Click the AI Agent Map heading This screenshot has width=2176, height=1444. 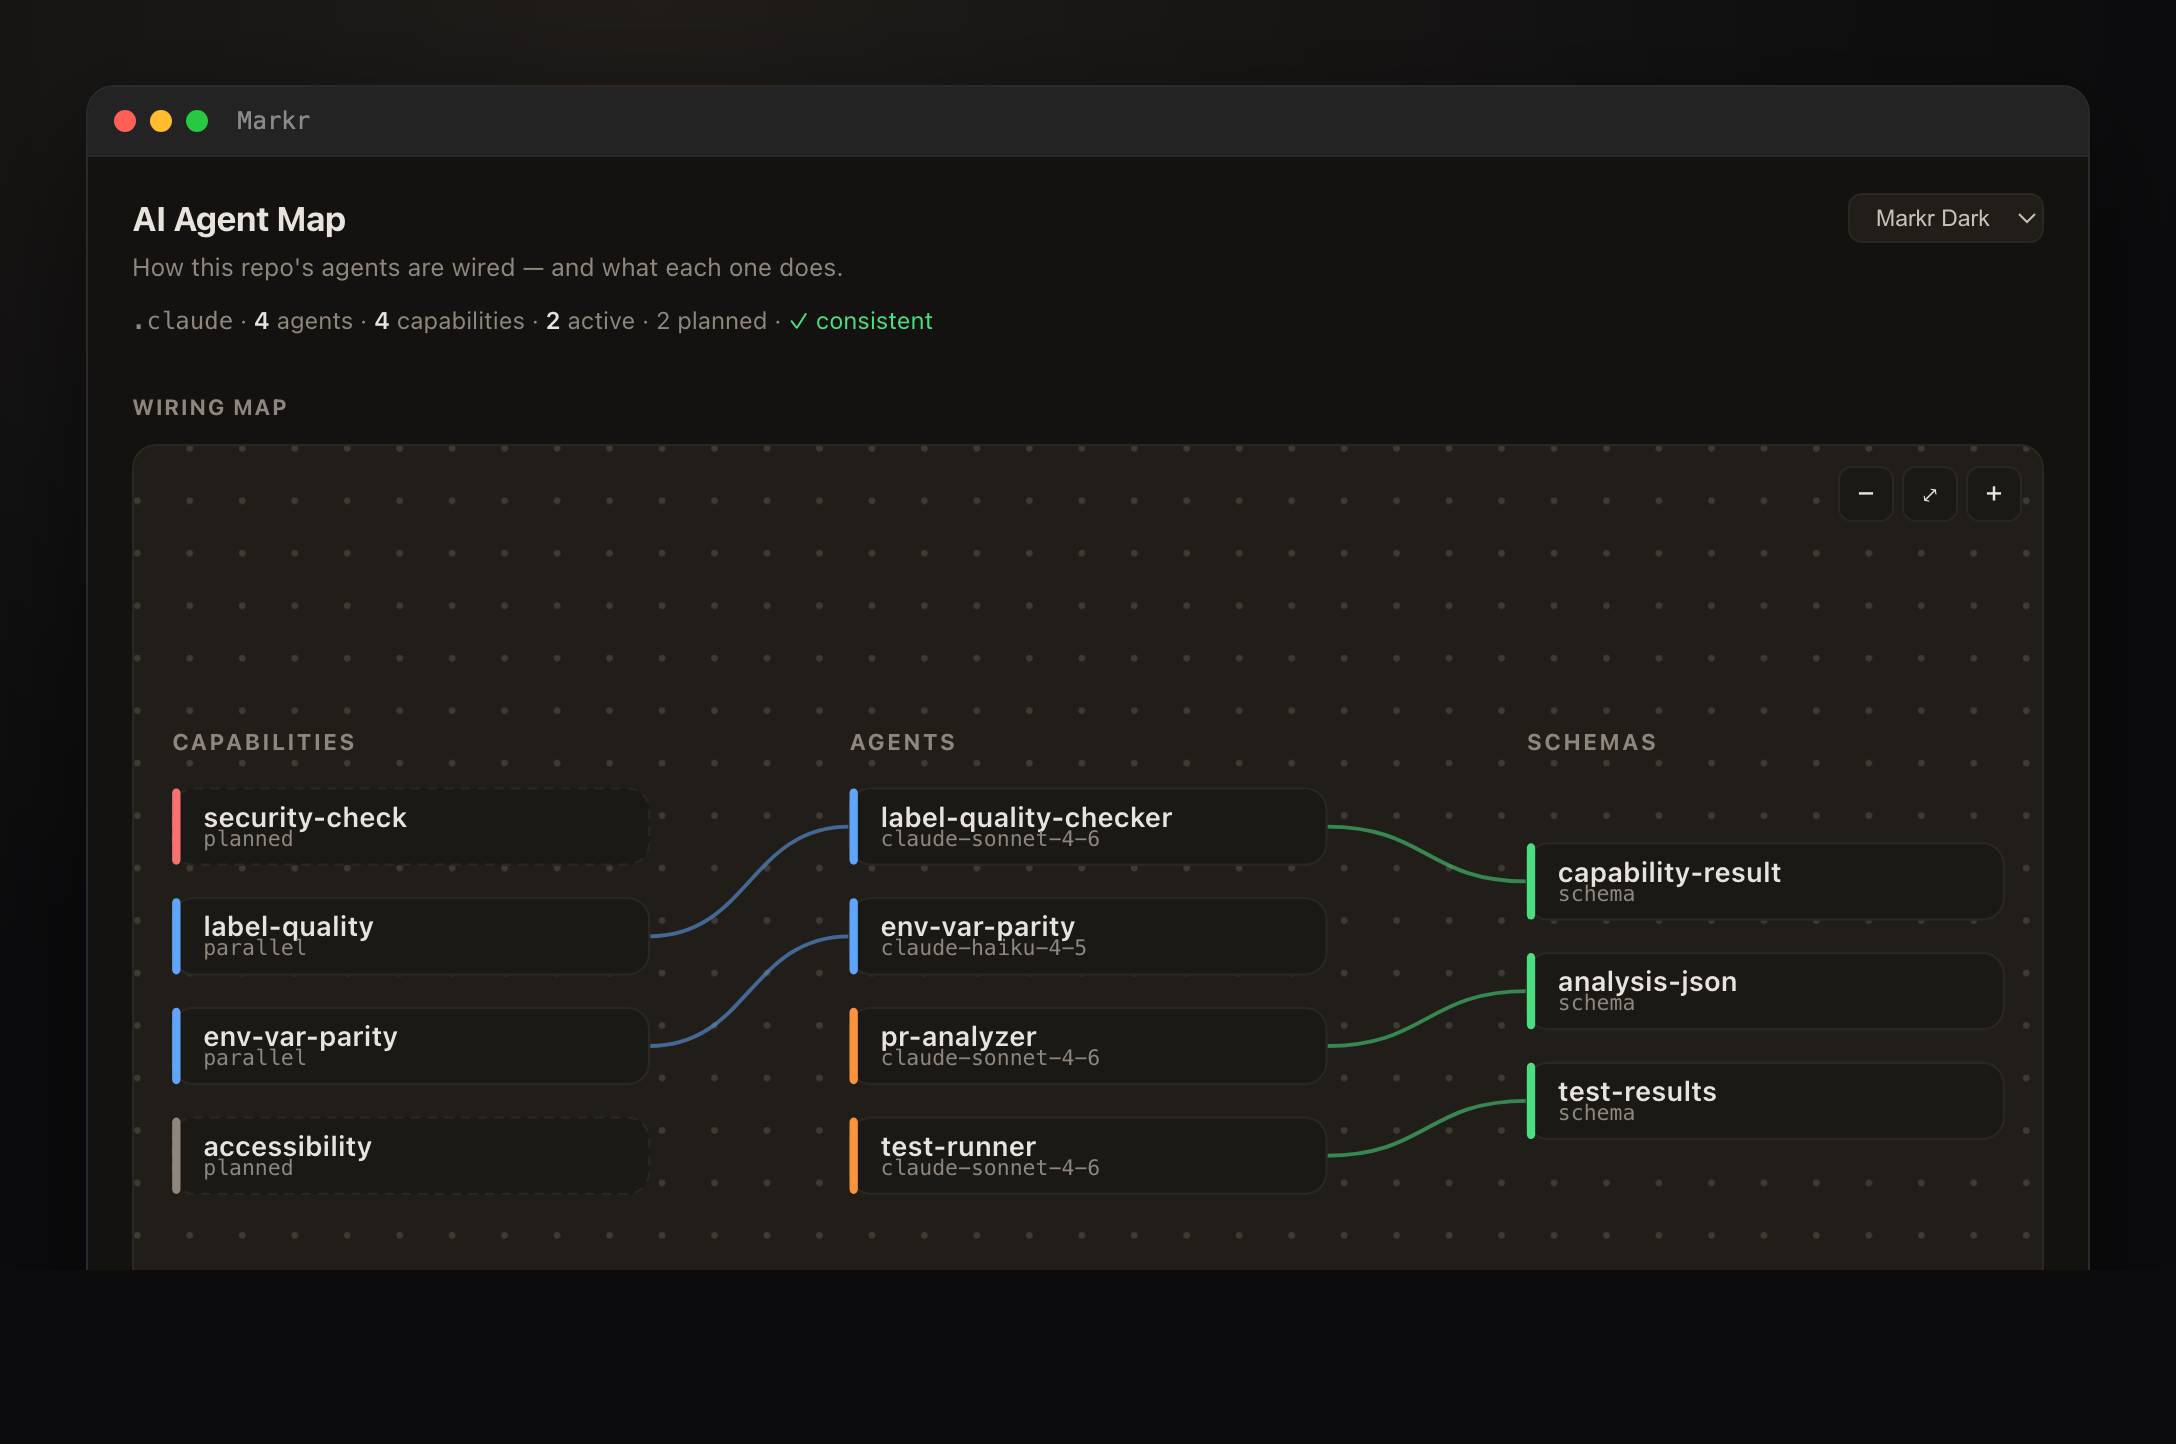point(239,219)
